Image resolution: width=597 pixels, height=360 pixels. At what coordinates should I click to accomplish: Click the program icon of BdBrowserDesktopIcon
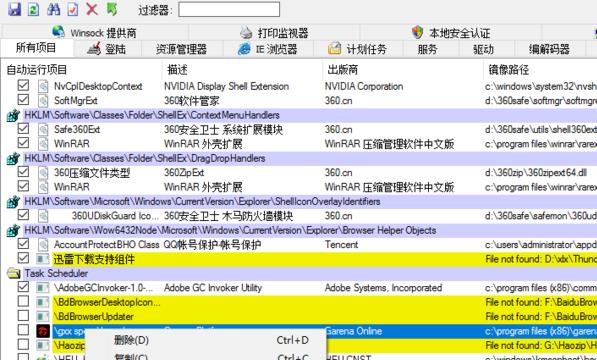click(43, 303)
